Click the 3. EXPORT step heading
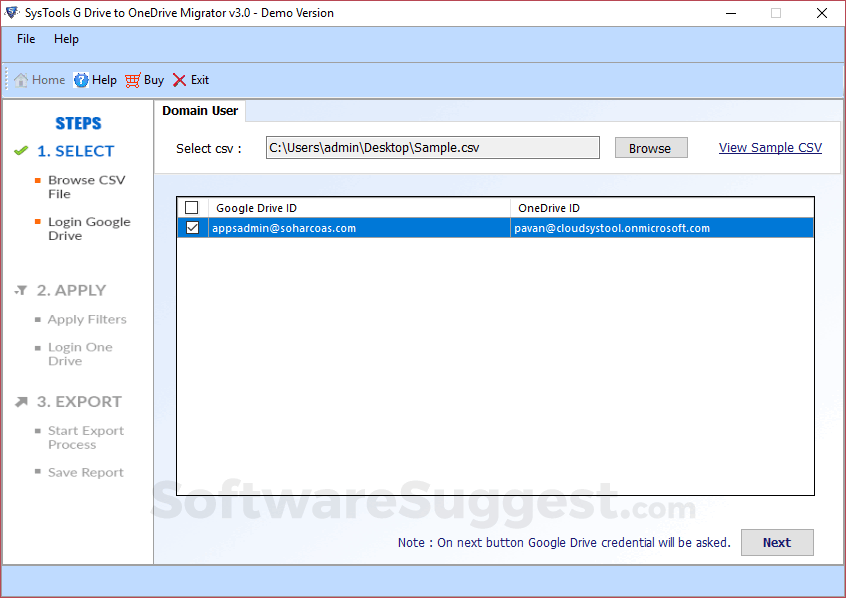This screenshot has width=846, height=598. point(79,402)
